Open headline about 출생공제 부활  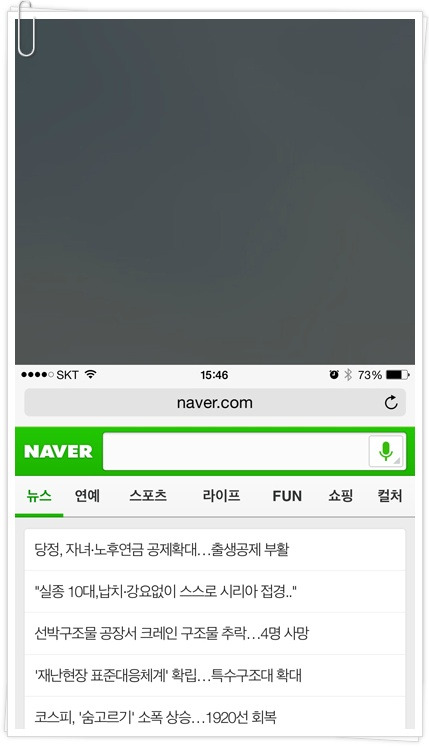point(215,550)
